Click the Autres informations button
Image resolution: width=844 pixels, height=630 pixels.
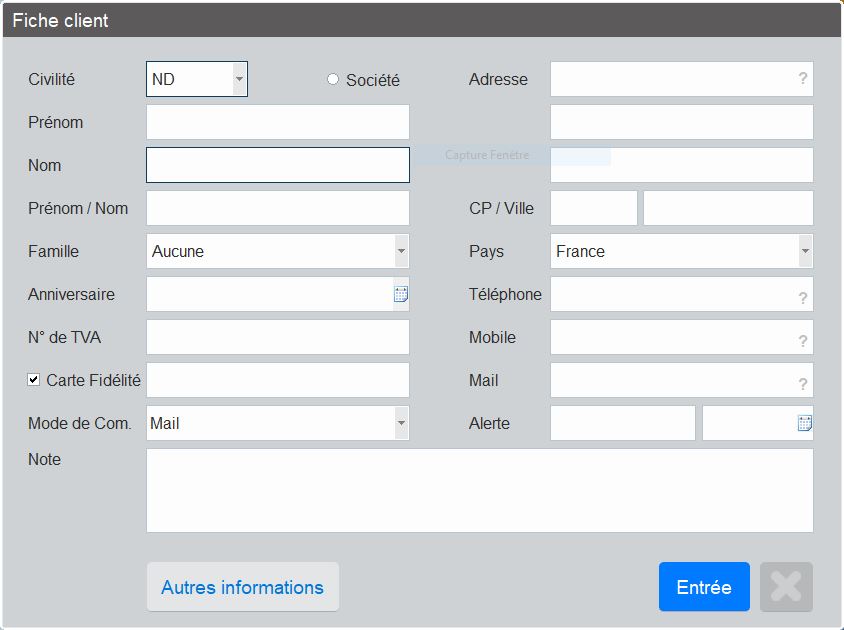(242, 587)
